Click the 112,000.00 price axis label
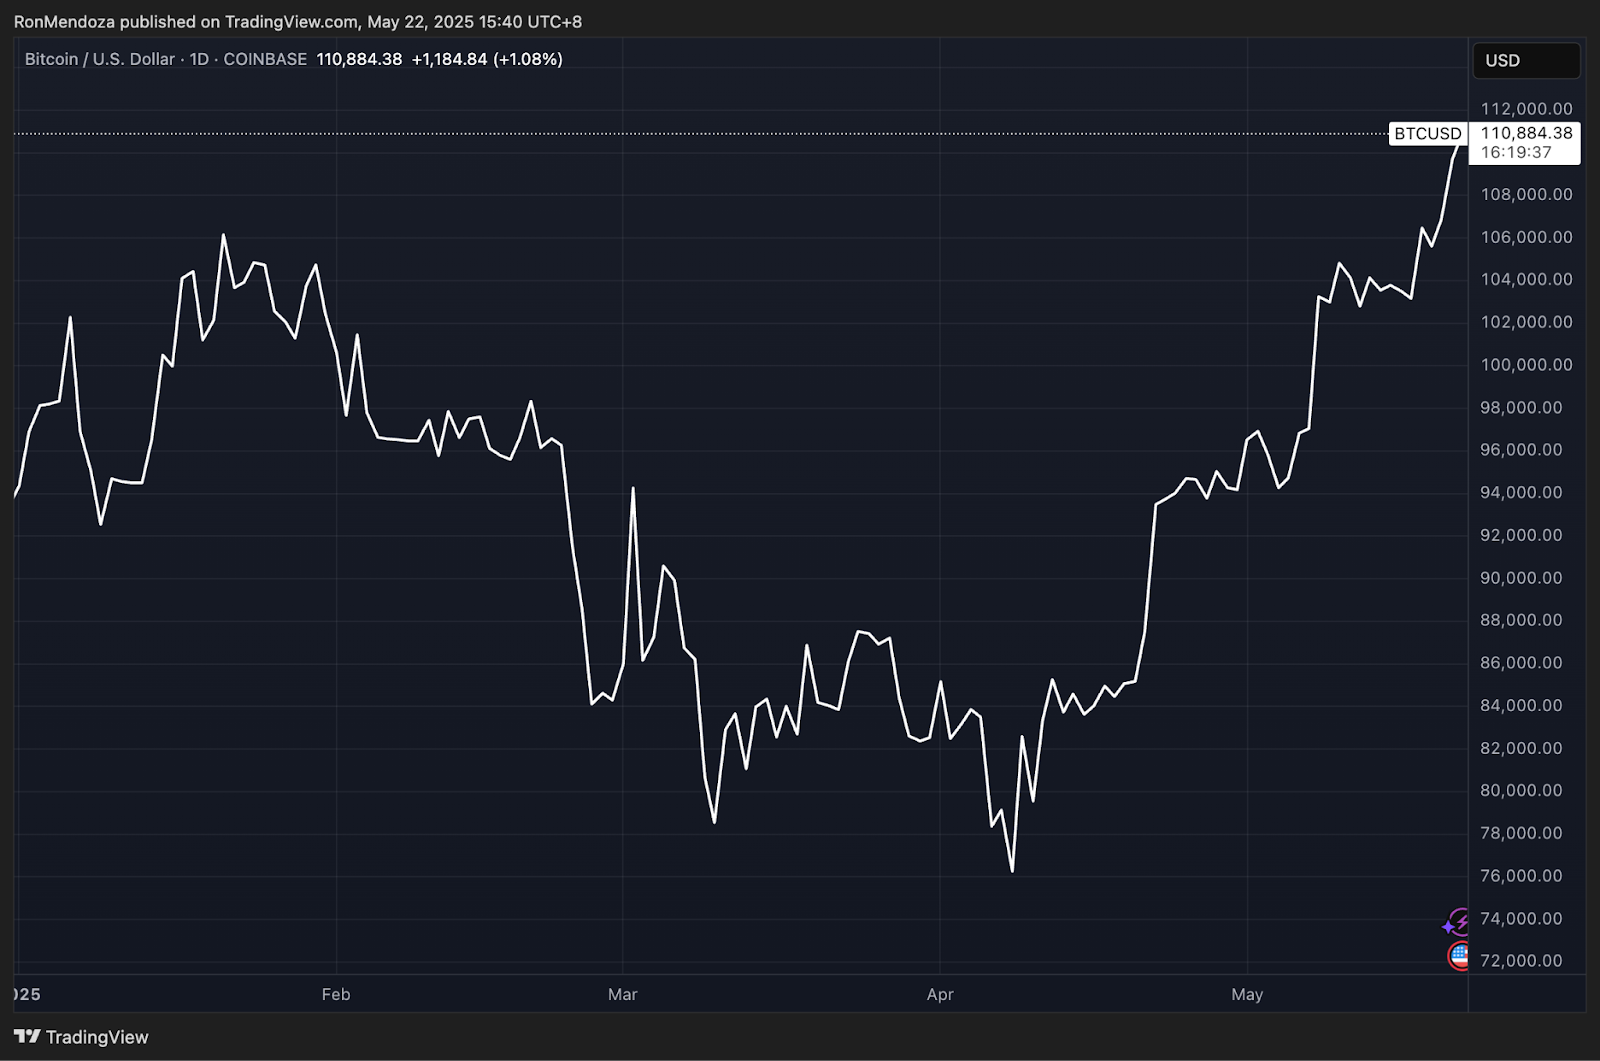The width and height of the screenshot is (1600, 1061). click(x=1526, y=109)
